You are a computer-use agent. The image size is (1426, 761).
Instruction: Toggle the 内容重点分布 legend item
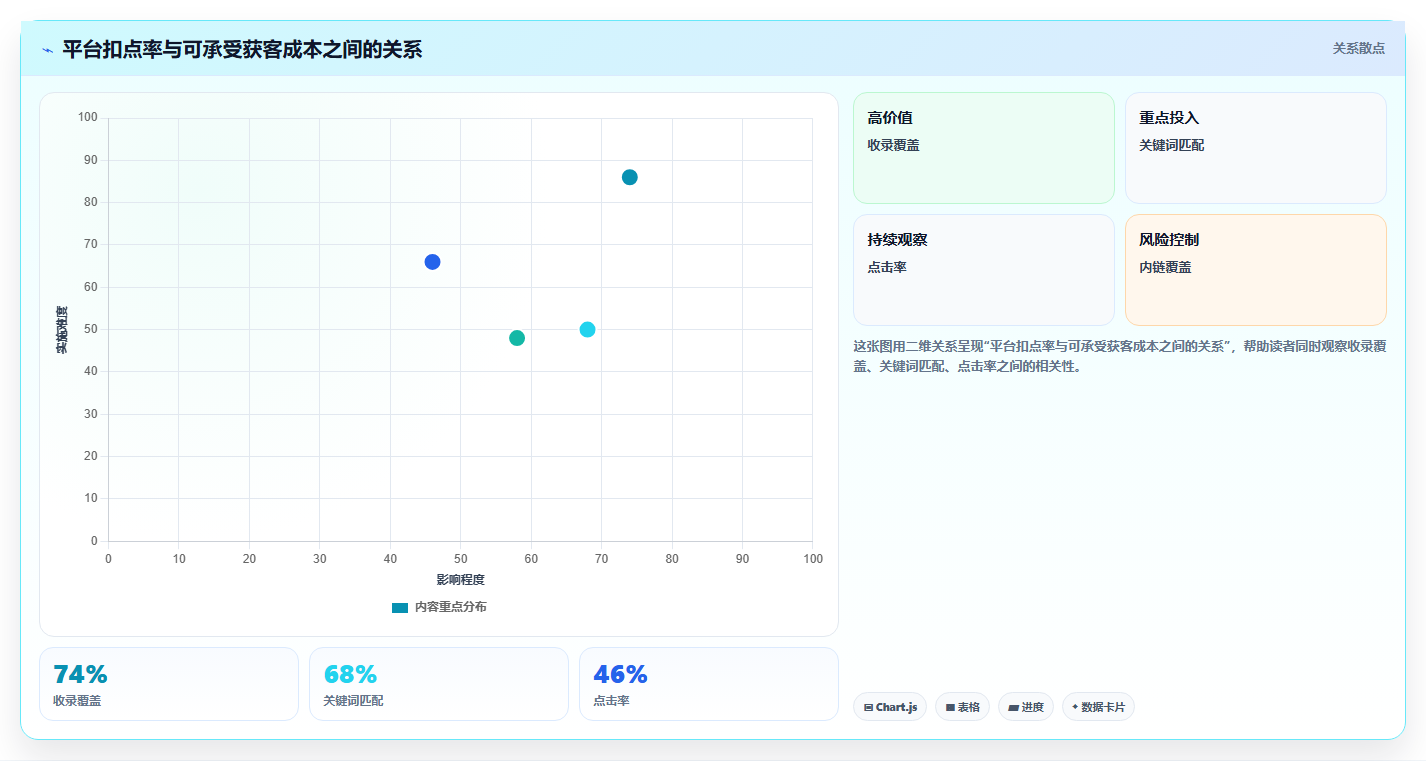coord(439,607)
